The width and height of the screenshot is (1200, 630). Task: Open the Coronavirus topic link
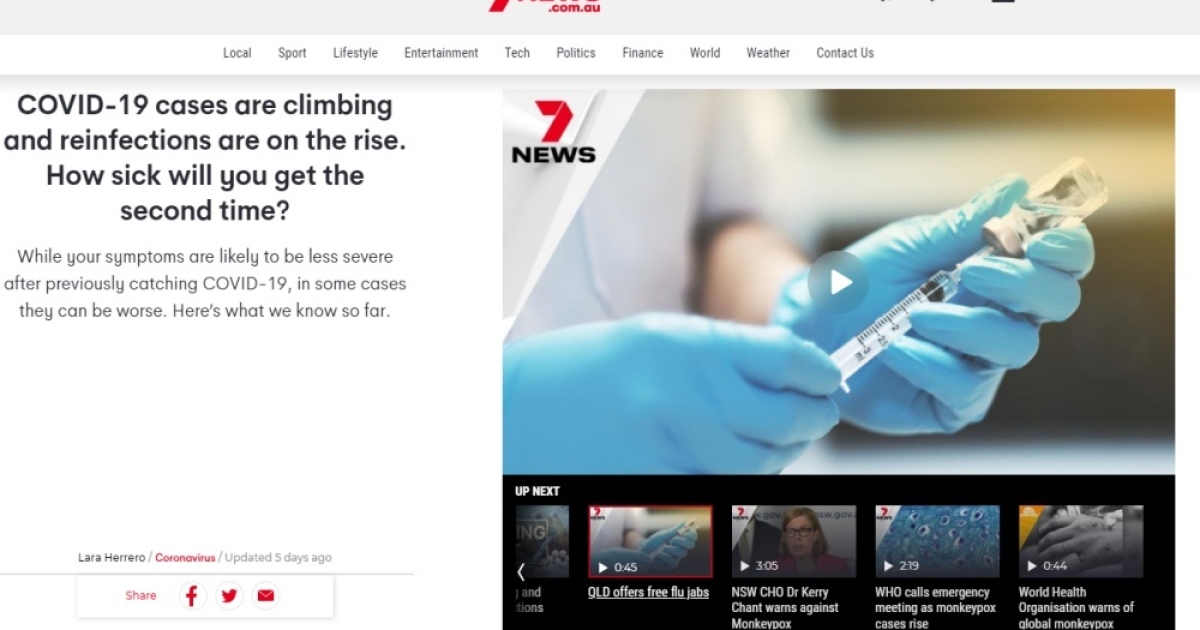coord(185,558)
